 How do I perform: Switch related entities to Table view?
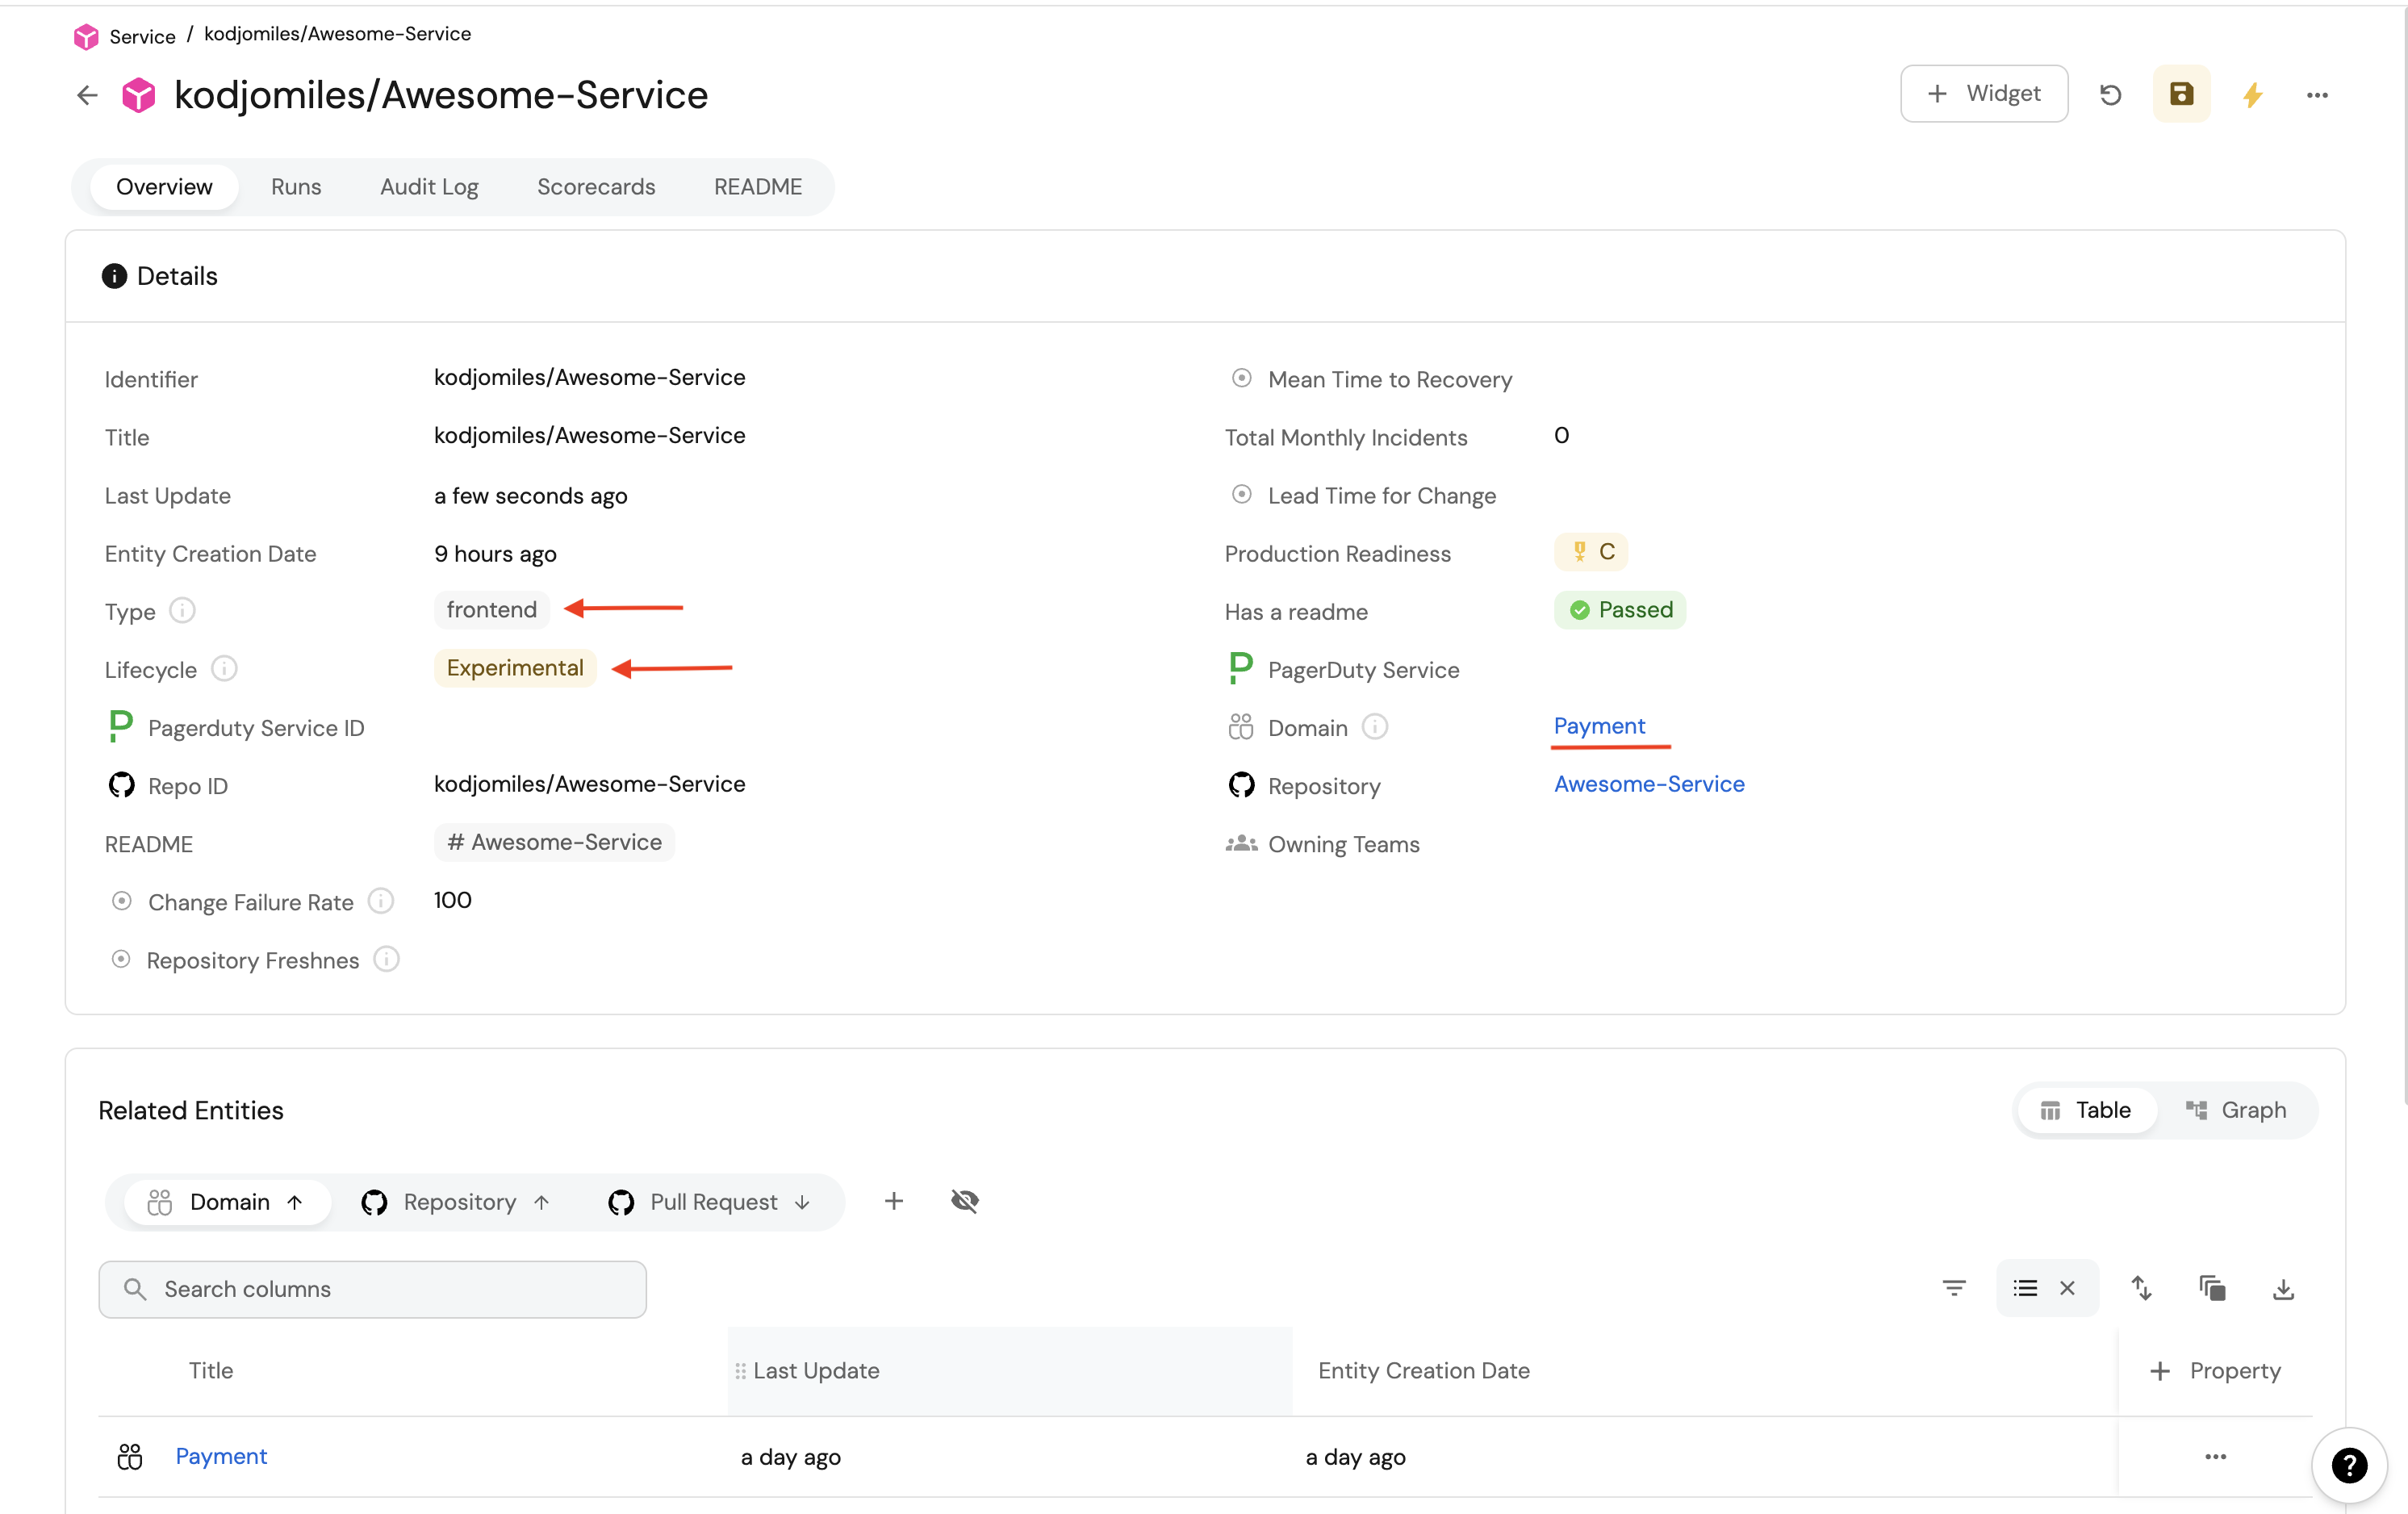click(x=2086, y=1110)
